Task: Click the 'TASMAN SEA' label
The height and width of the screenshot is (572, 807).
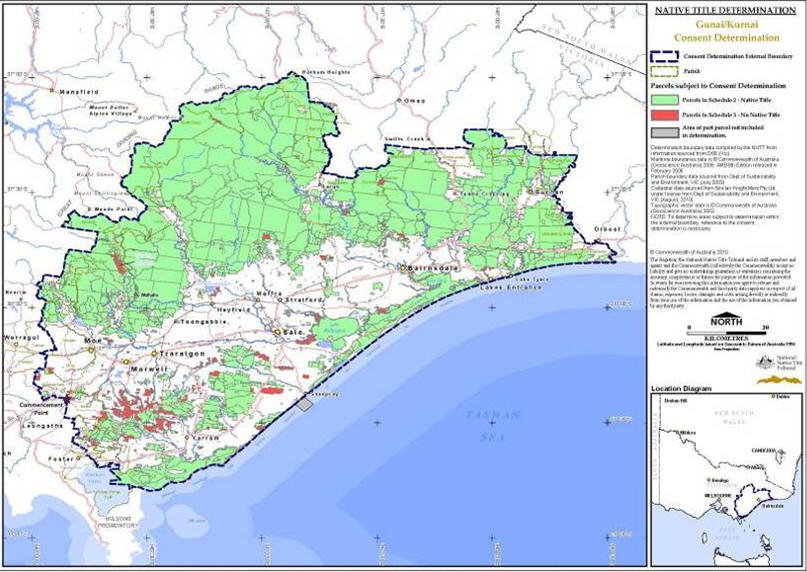Action: click(492, 426)
